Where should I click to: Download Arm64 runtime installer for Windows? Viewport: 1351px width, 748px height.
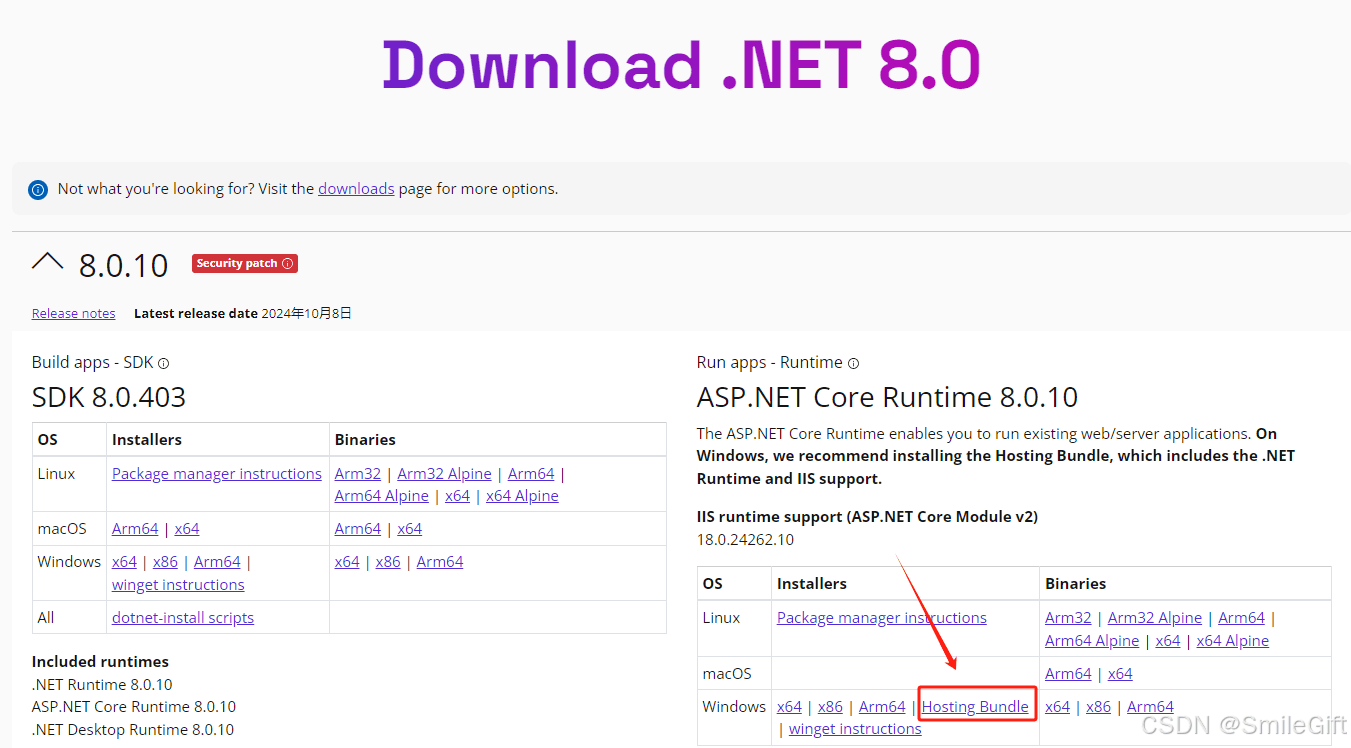(x=882, y=706)
